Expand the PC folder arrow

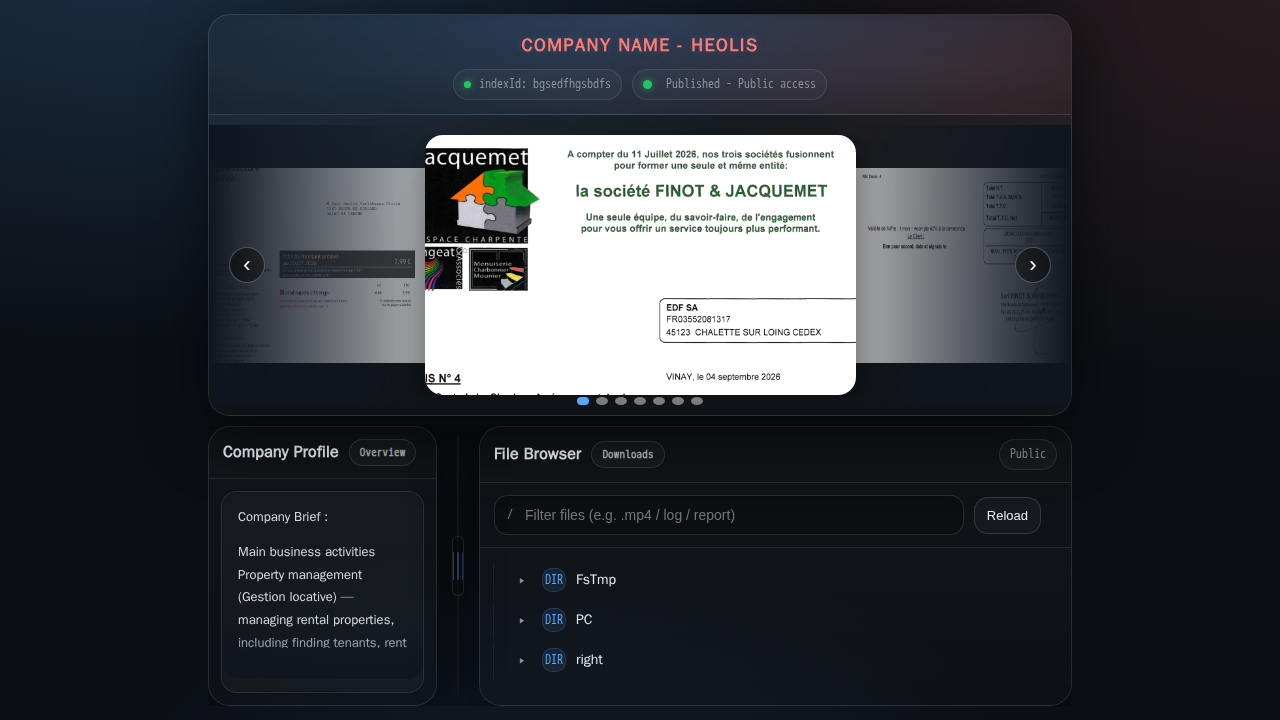click(521, 620)
